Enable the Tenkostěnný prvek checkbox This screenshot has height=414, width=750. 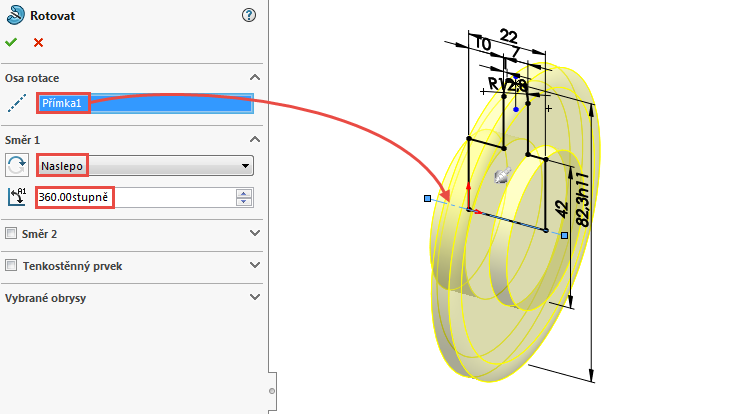coord(11,265)
